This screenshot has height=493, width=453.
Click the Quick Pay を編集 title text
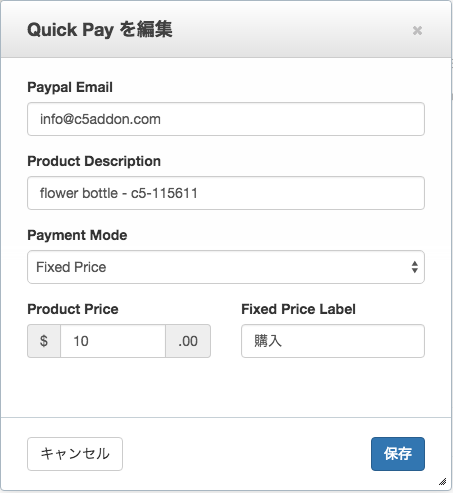coord(100,30)
